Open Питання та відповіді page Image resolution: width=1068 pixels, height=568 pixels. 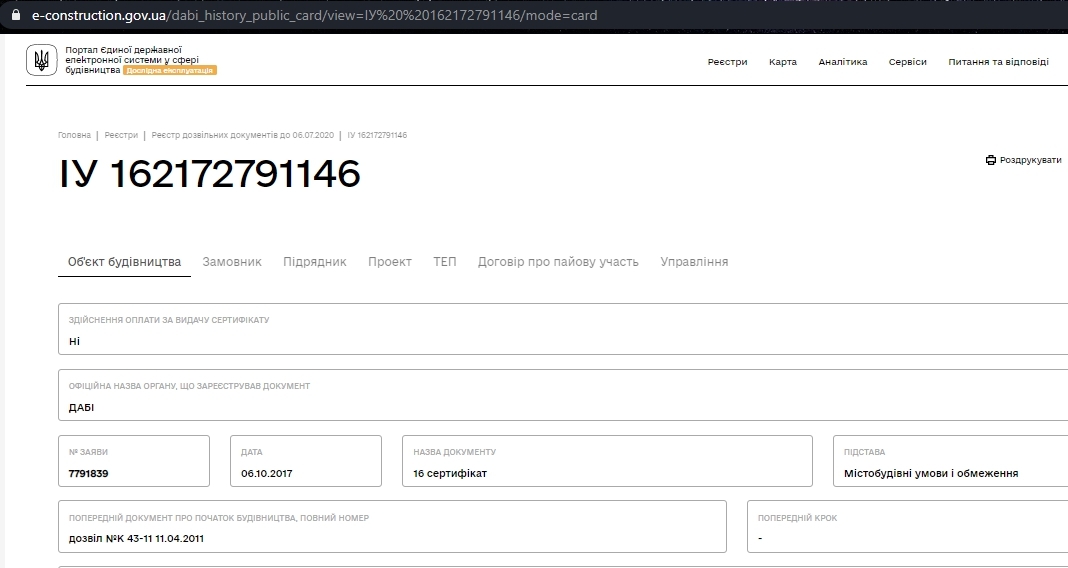(999, 61)
